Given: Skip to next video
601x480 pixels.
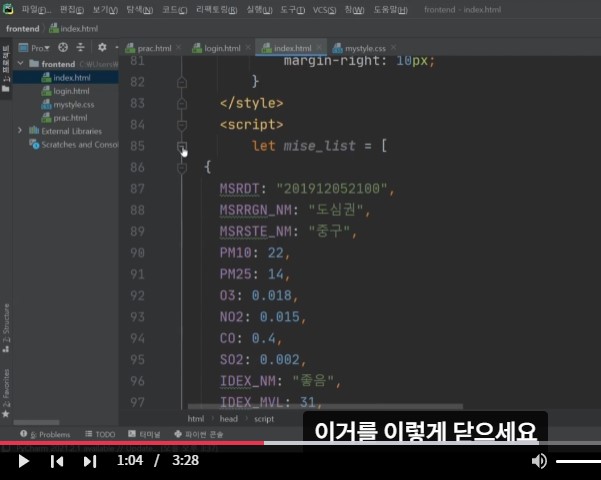Looking at the screenshot, I should pyautogui.click(x=90, y=461).
